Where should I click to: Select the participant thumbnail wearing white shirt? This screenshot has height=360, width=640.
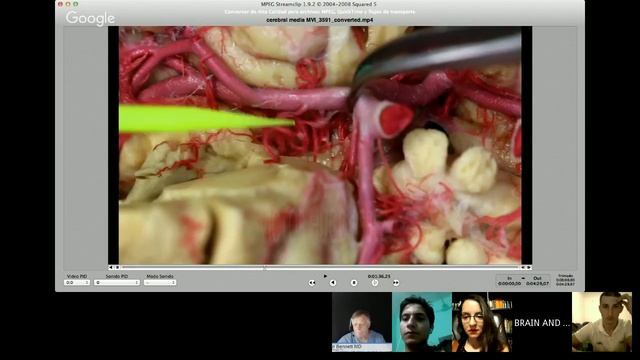602,322
